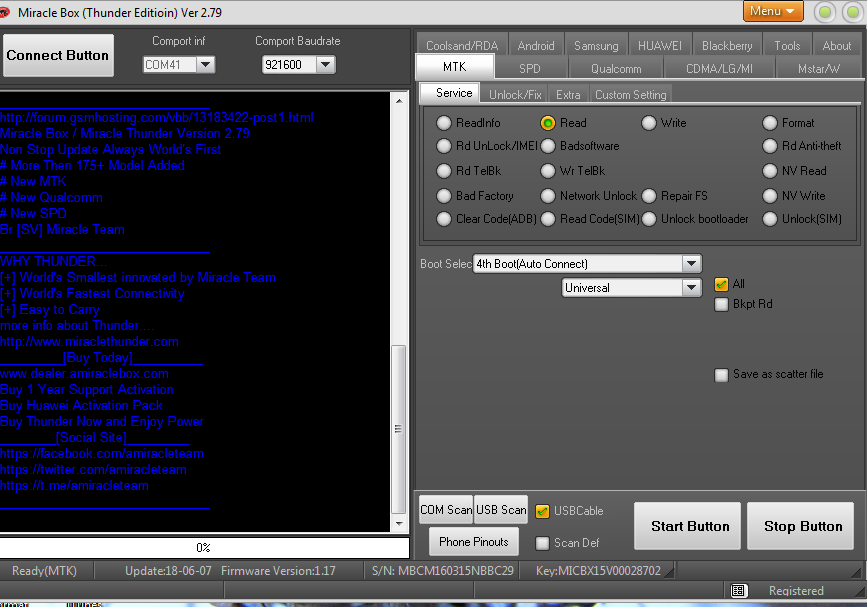Open the Tools tab
Image resolution: width=867 pixels, height=607 pixels.
click(x=787, y=46)
